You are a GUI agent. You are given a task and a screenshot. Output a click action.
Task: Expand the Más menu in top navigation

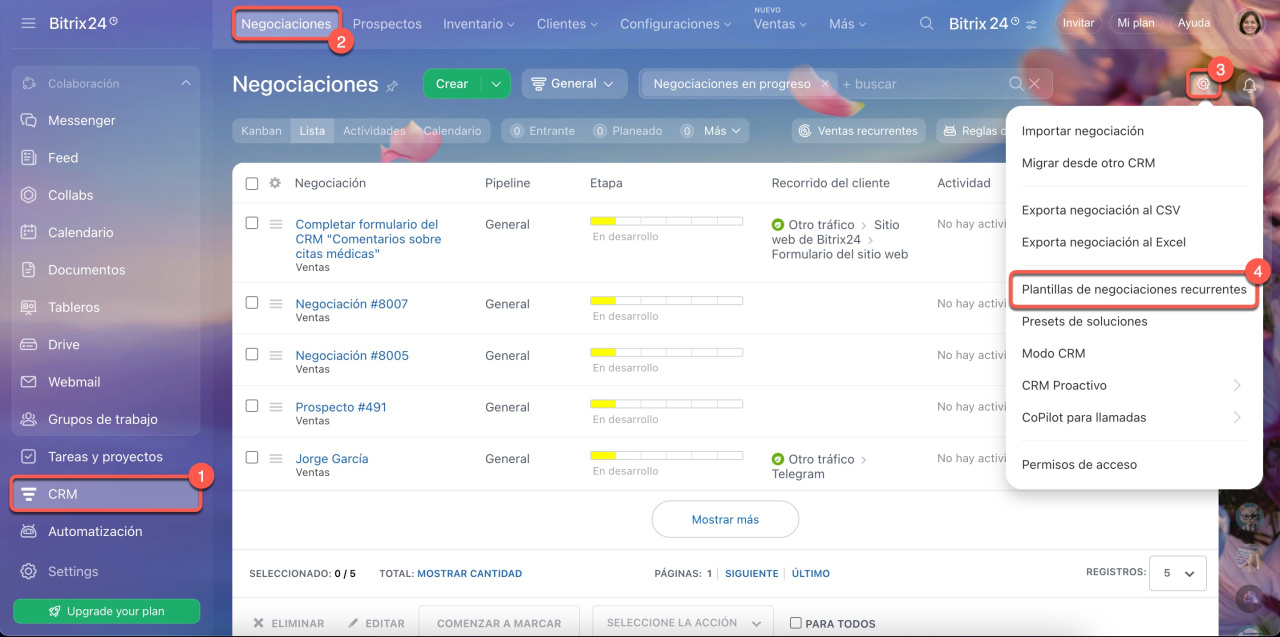[x=848, y=23]
